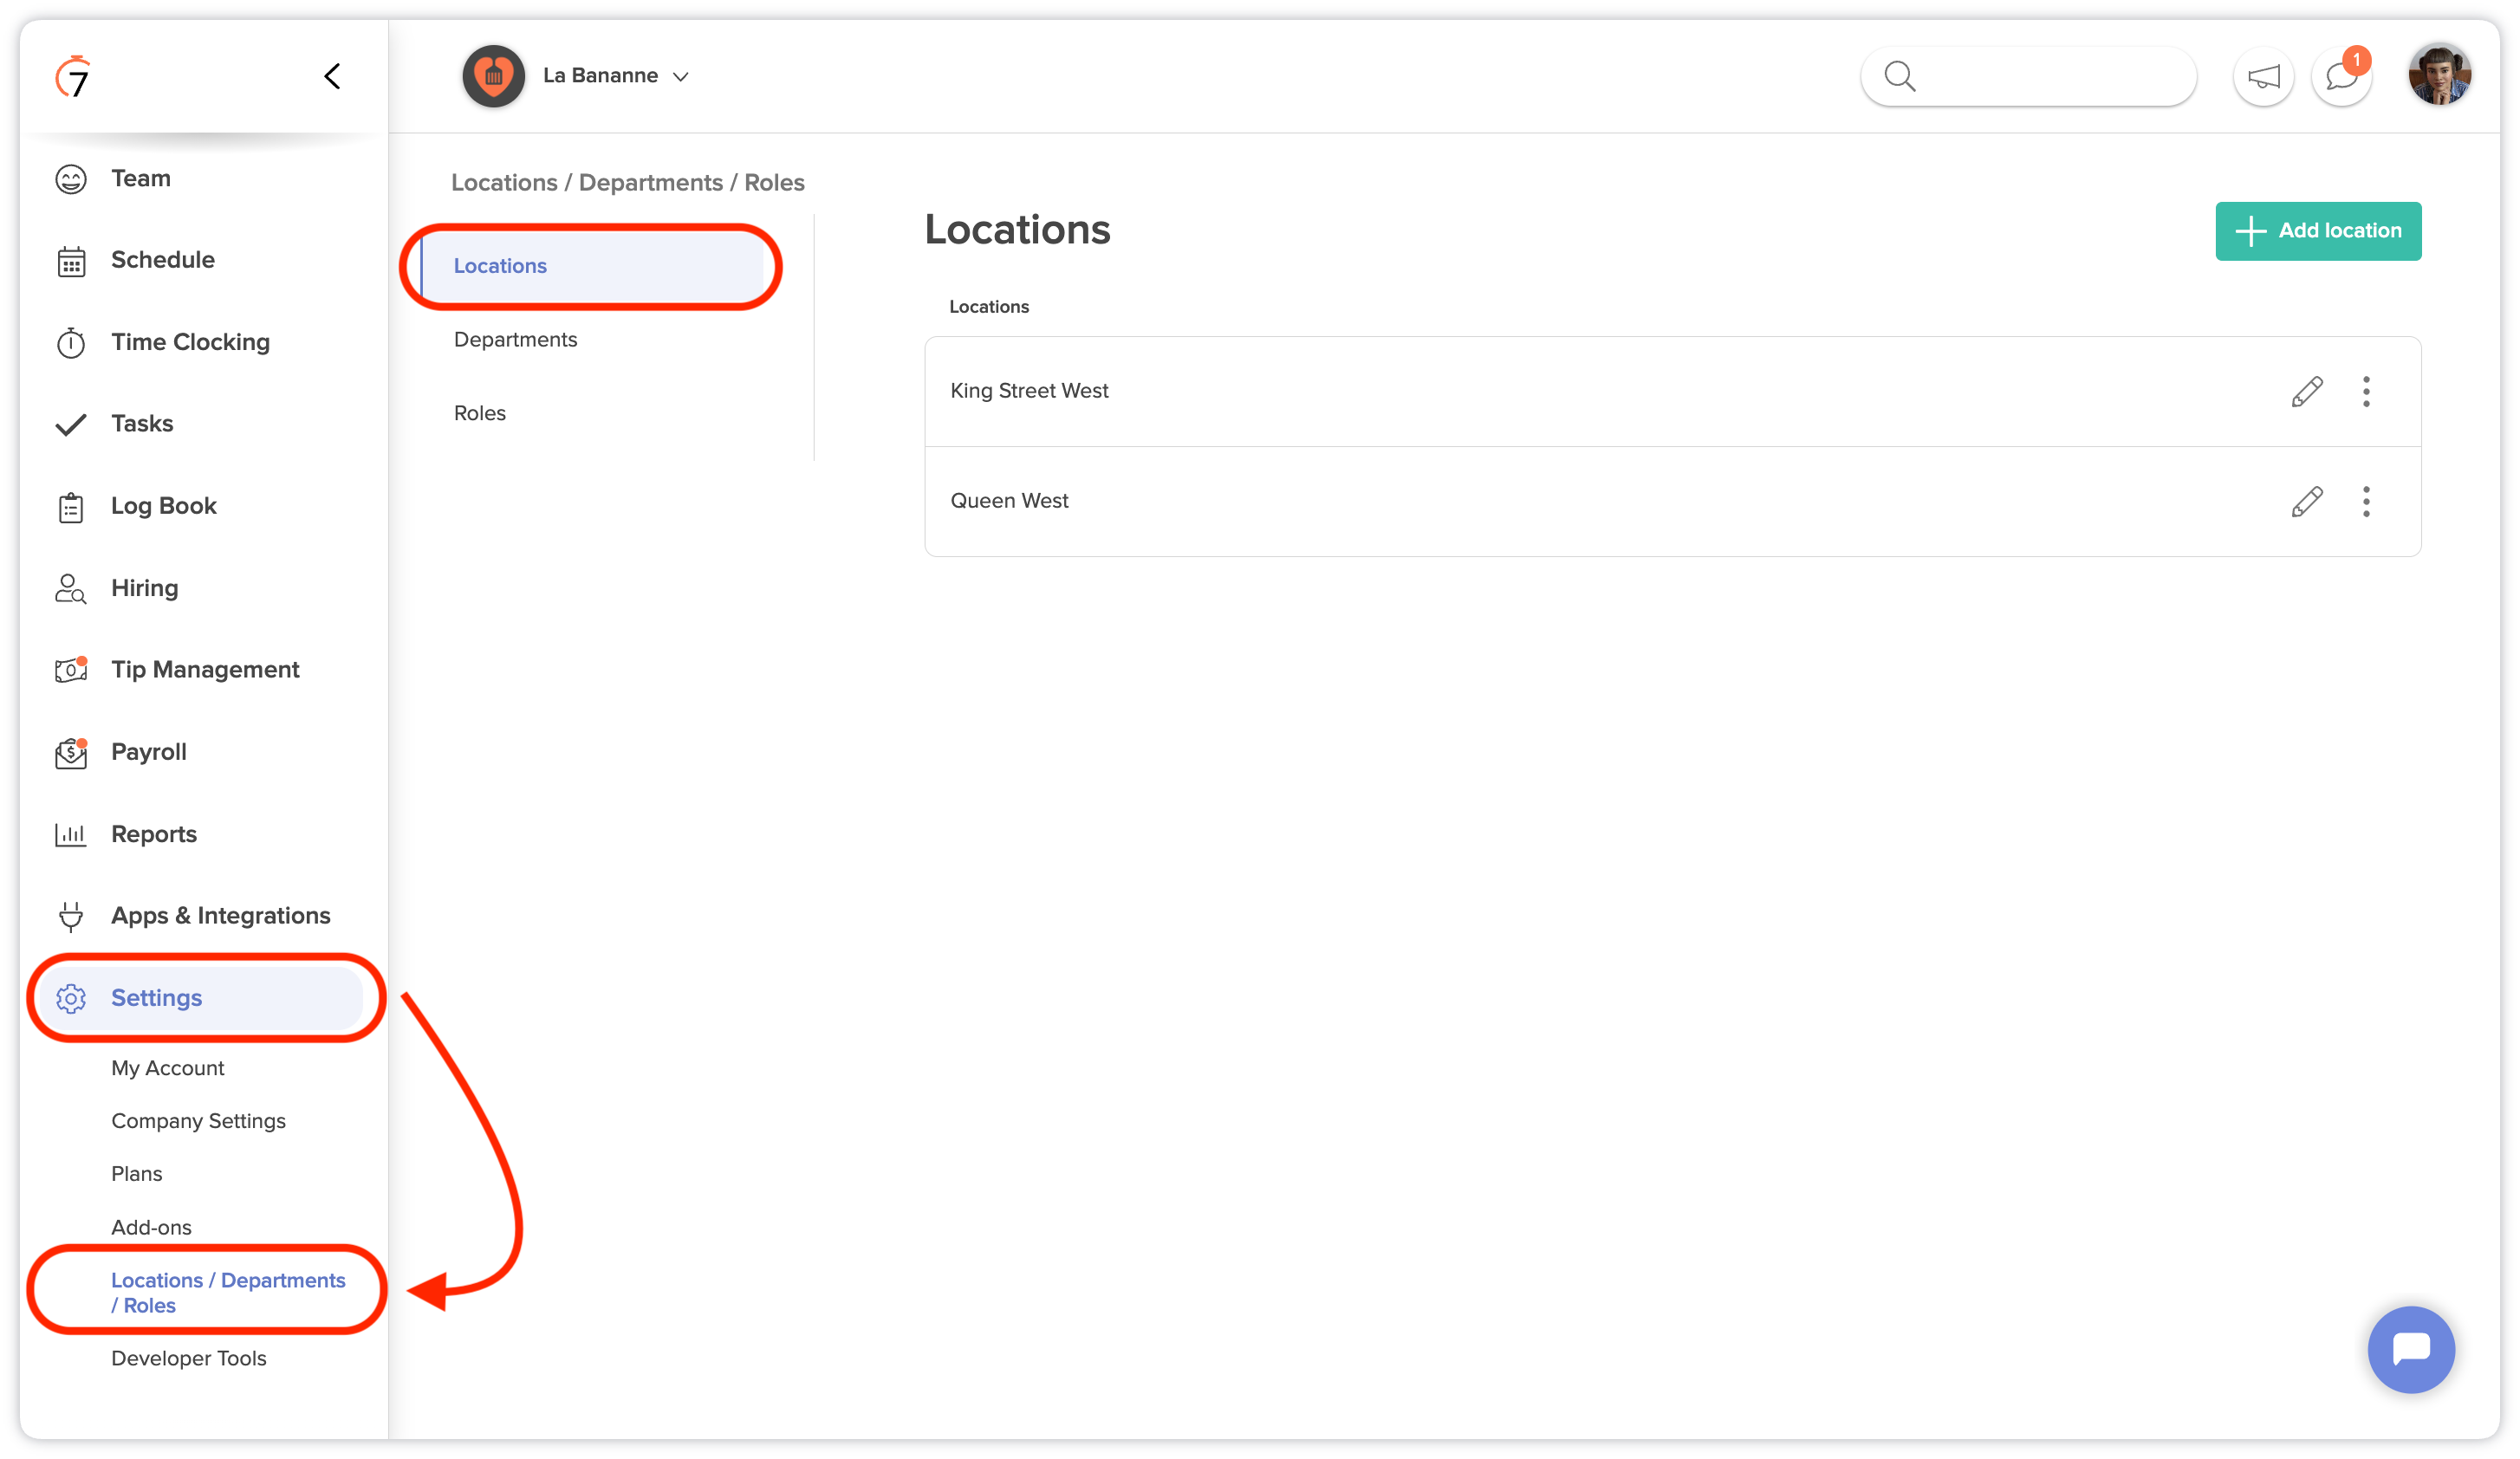
Task: Select the Queen West row text
Action: (1009, 501)
